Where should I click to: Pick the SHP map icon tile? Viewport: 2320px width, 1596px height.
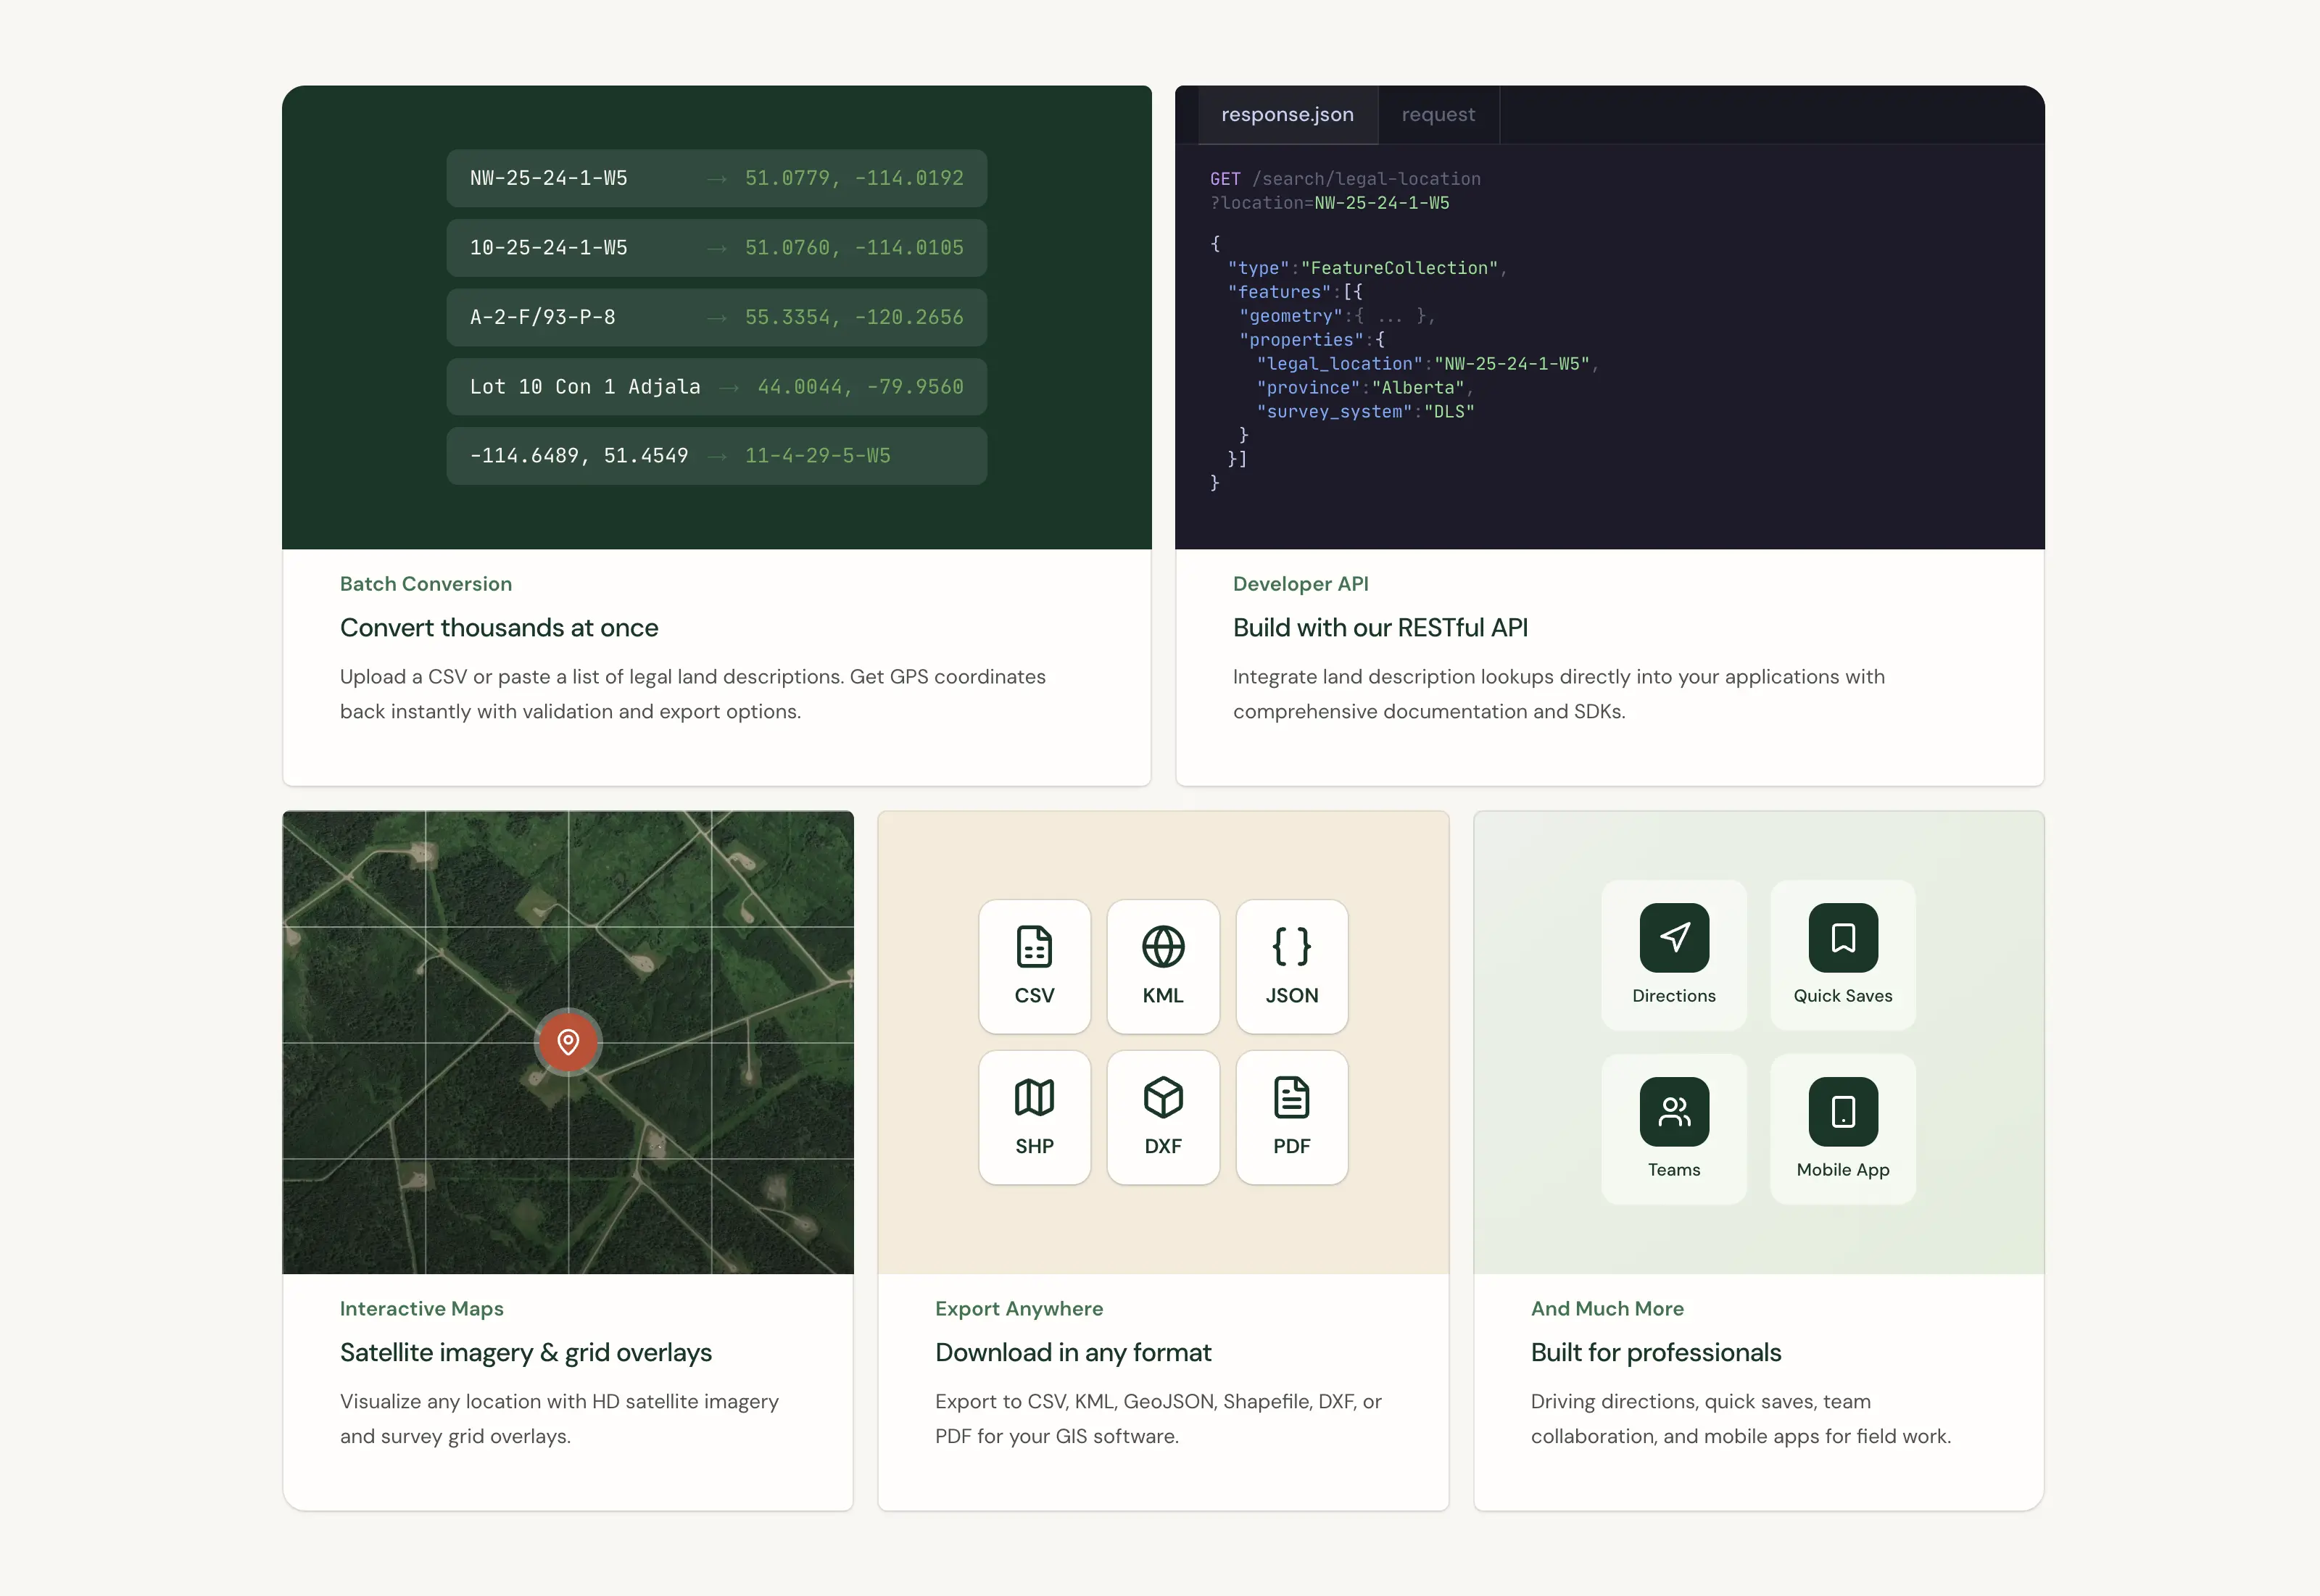(x=1034, y=1098)
